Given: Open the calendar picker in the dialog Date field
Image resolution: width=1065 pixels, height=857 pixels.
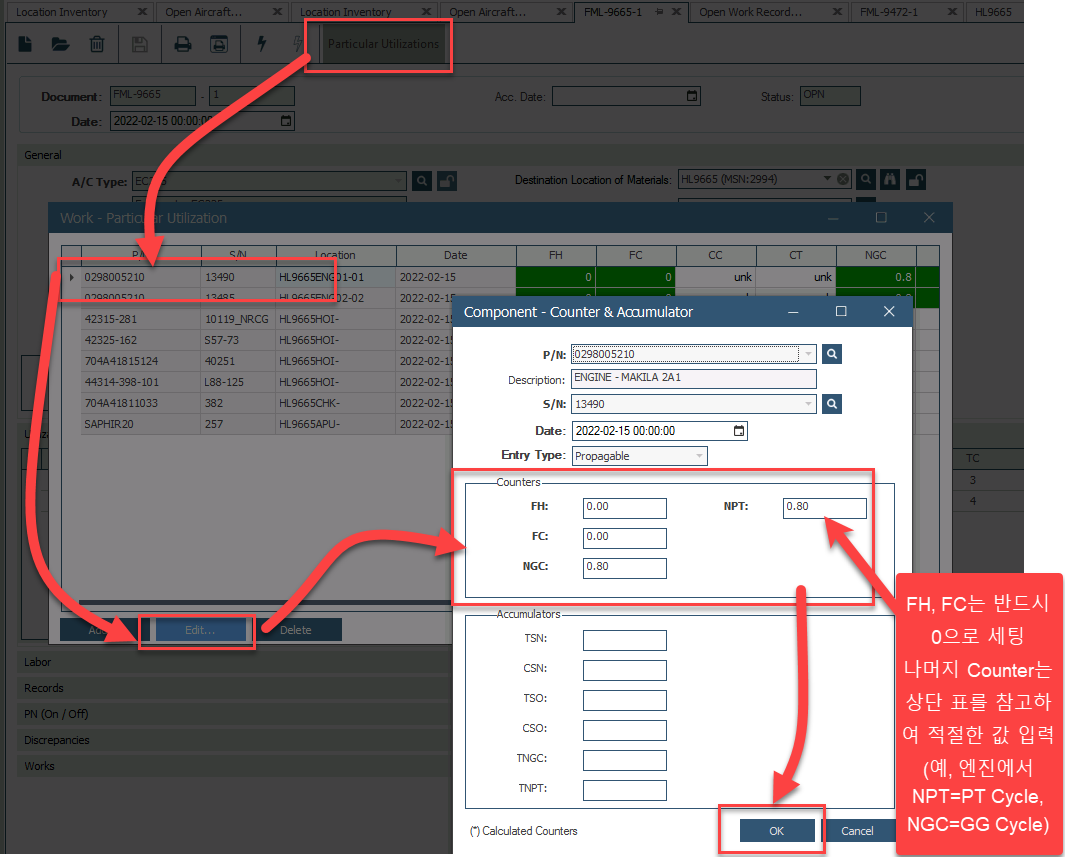Looking at the screenshot, I should [739, 431].
